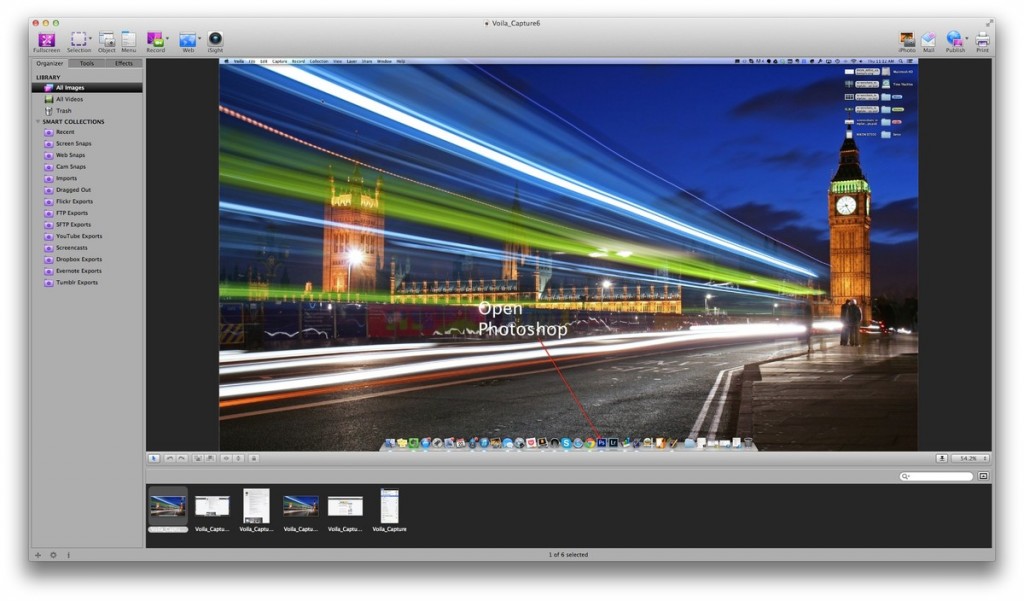The height and width of the screenshot is (601, 1024).
Task: Show All Videos in the library
Action: pos(69,99)
